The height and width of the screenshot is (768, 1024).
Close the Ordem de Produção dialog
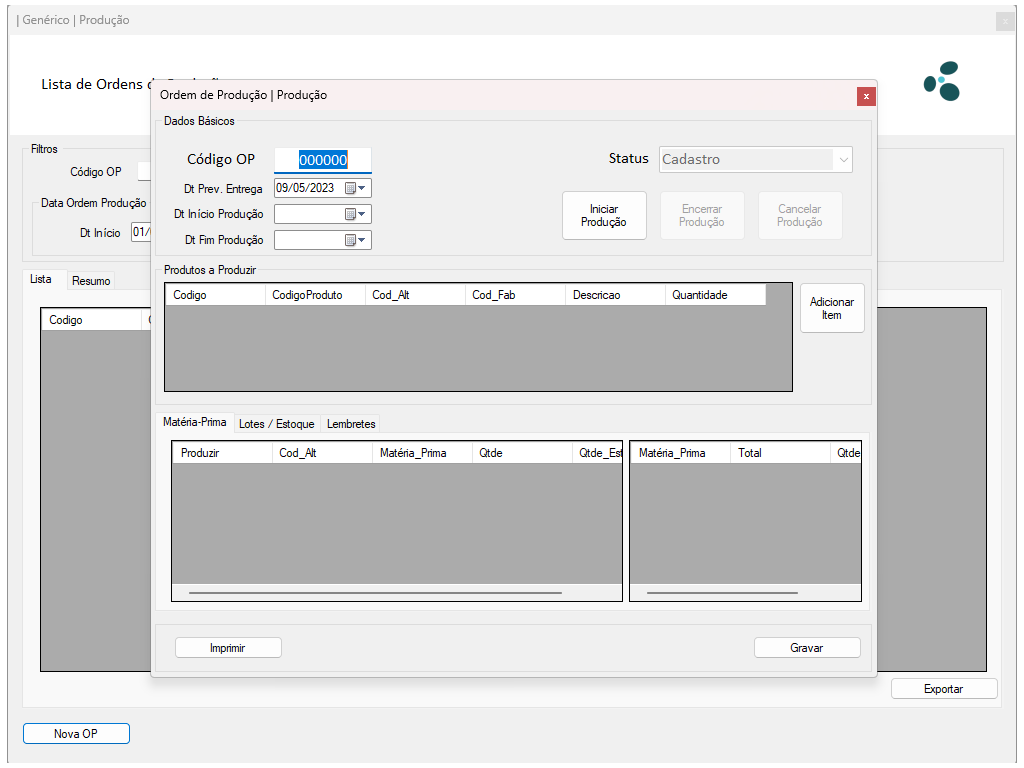pyautogui.click(x=866, y=96)
